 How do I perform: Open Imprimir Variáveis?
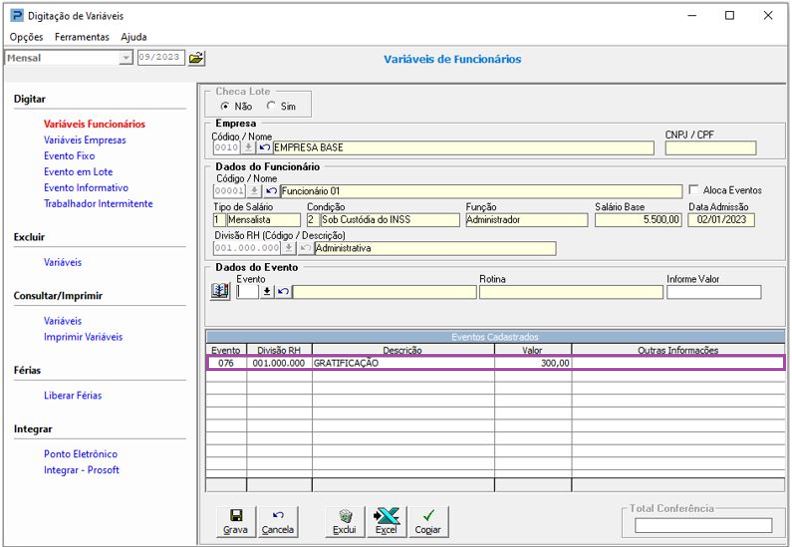(83, 337)
